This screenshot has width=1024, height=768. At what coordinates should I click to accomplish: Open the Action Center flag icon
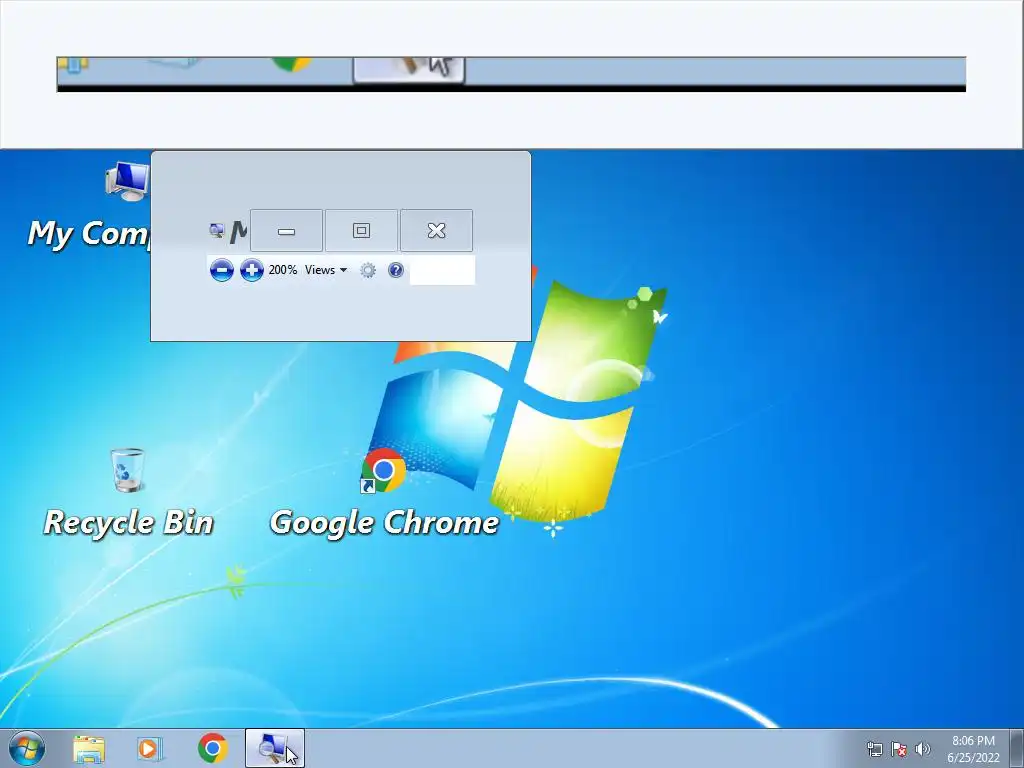(x=899, y=749)
